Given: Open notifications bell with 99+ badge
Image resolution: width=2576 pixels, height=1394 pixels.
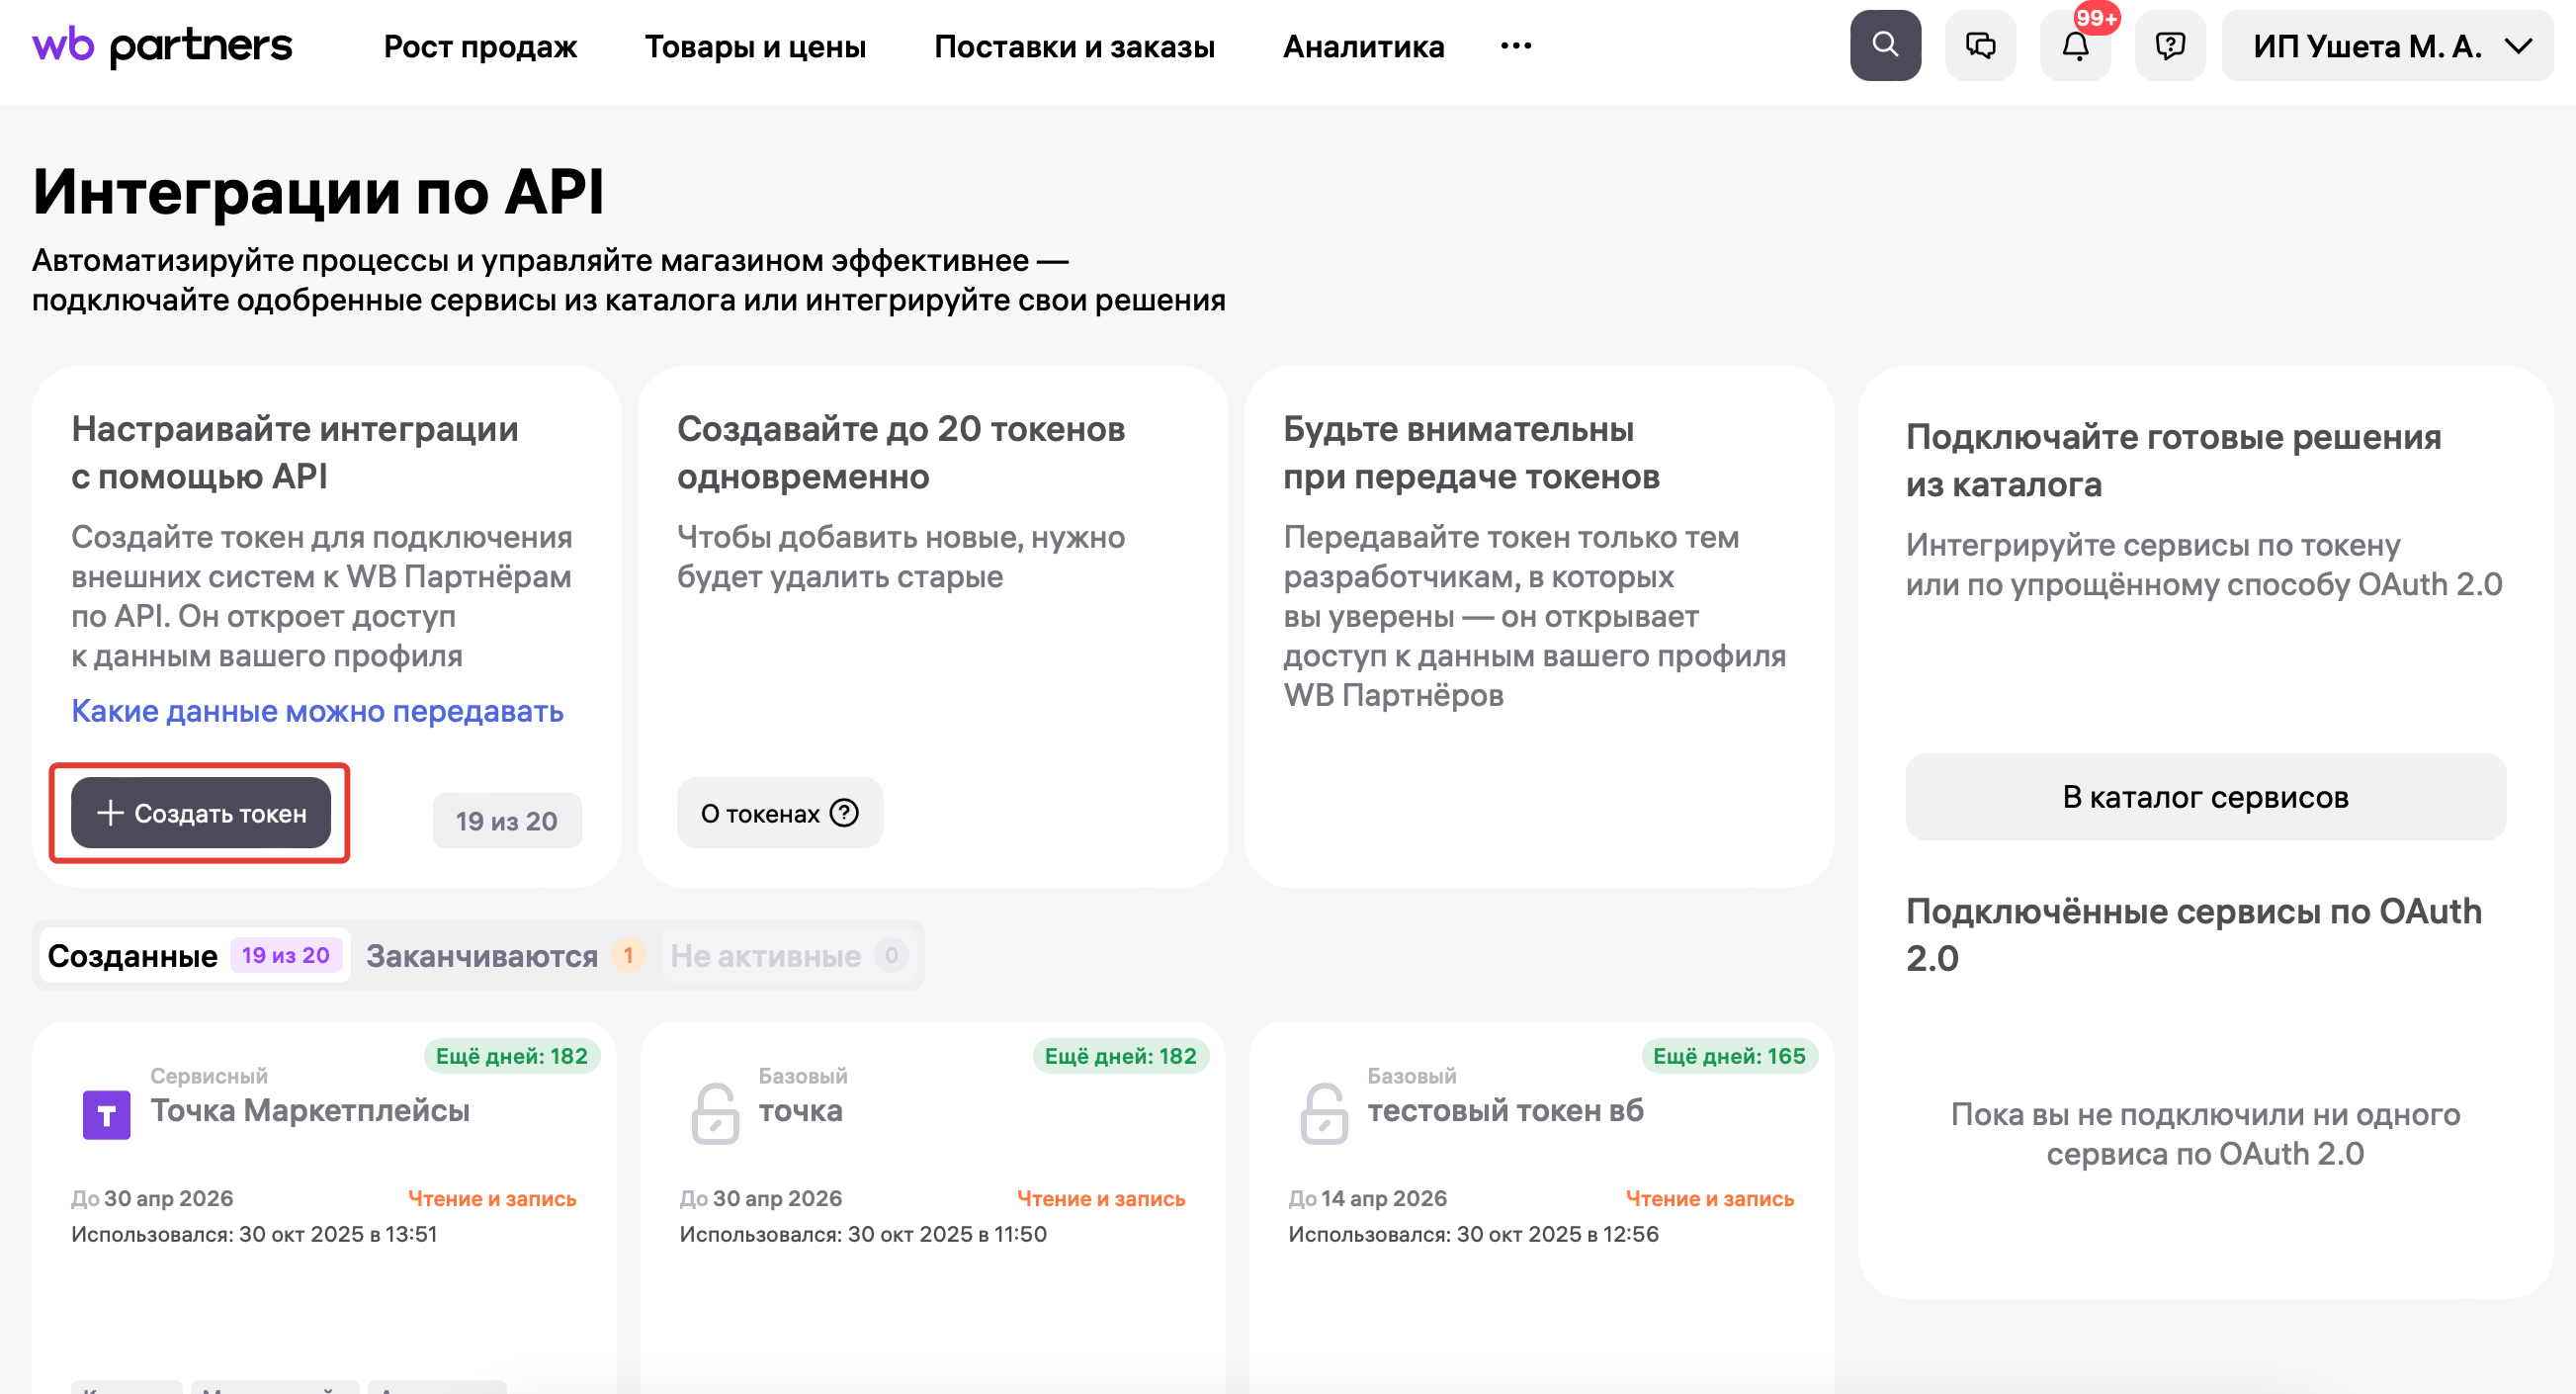Looking at the screenshot, I should click(2075, 46).
